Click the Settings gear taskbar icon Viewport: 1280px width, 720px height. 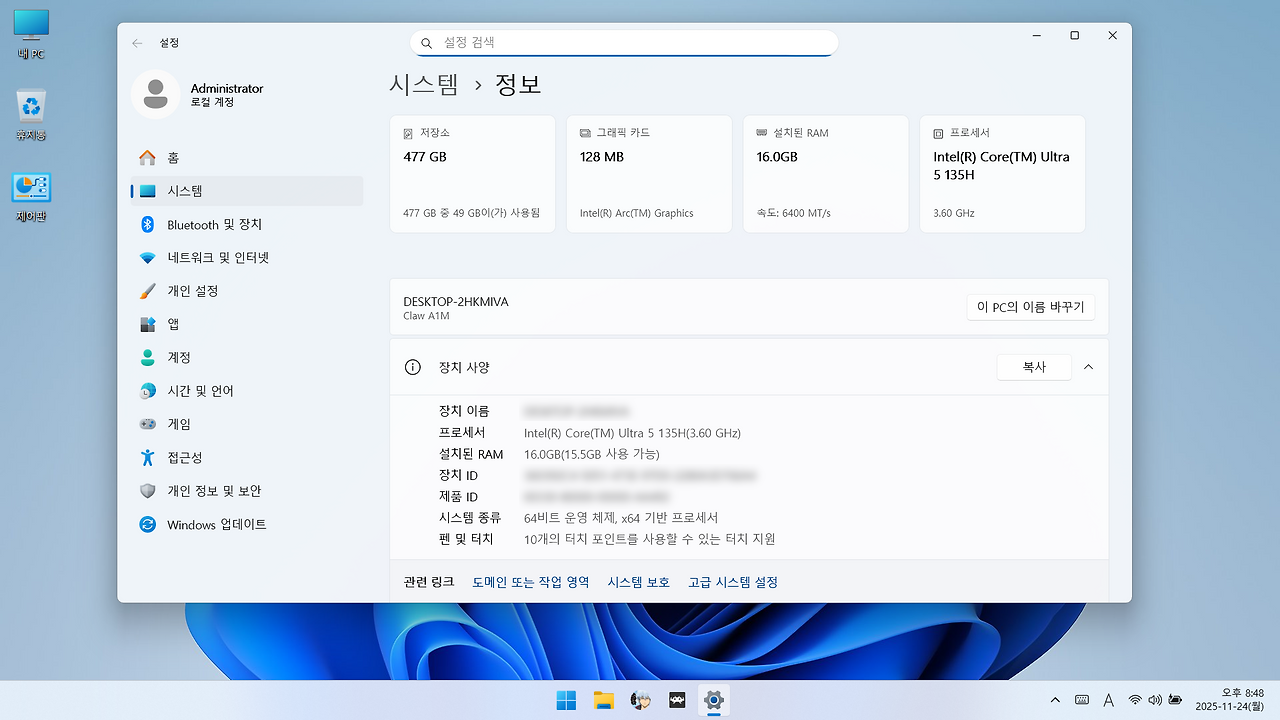pos(713,700)
